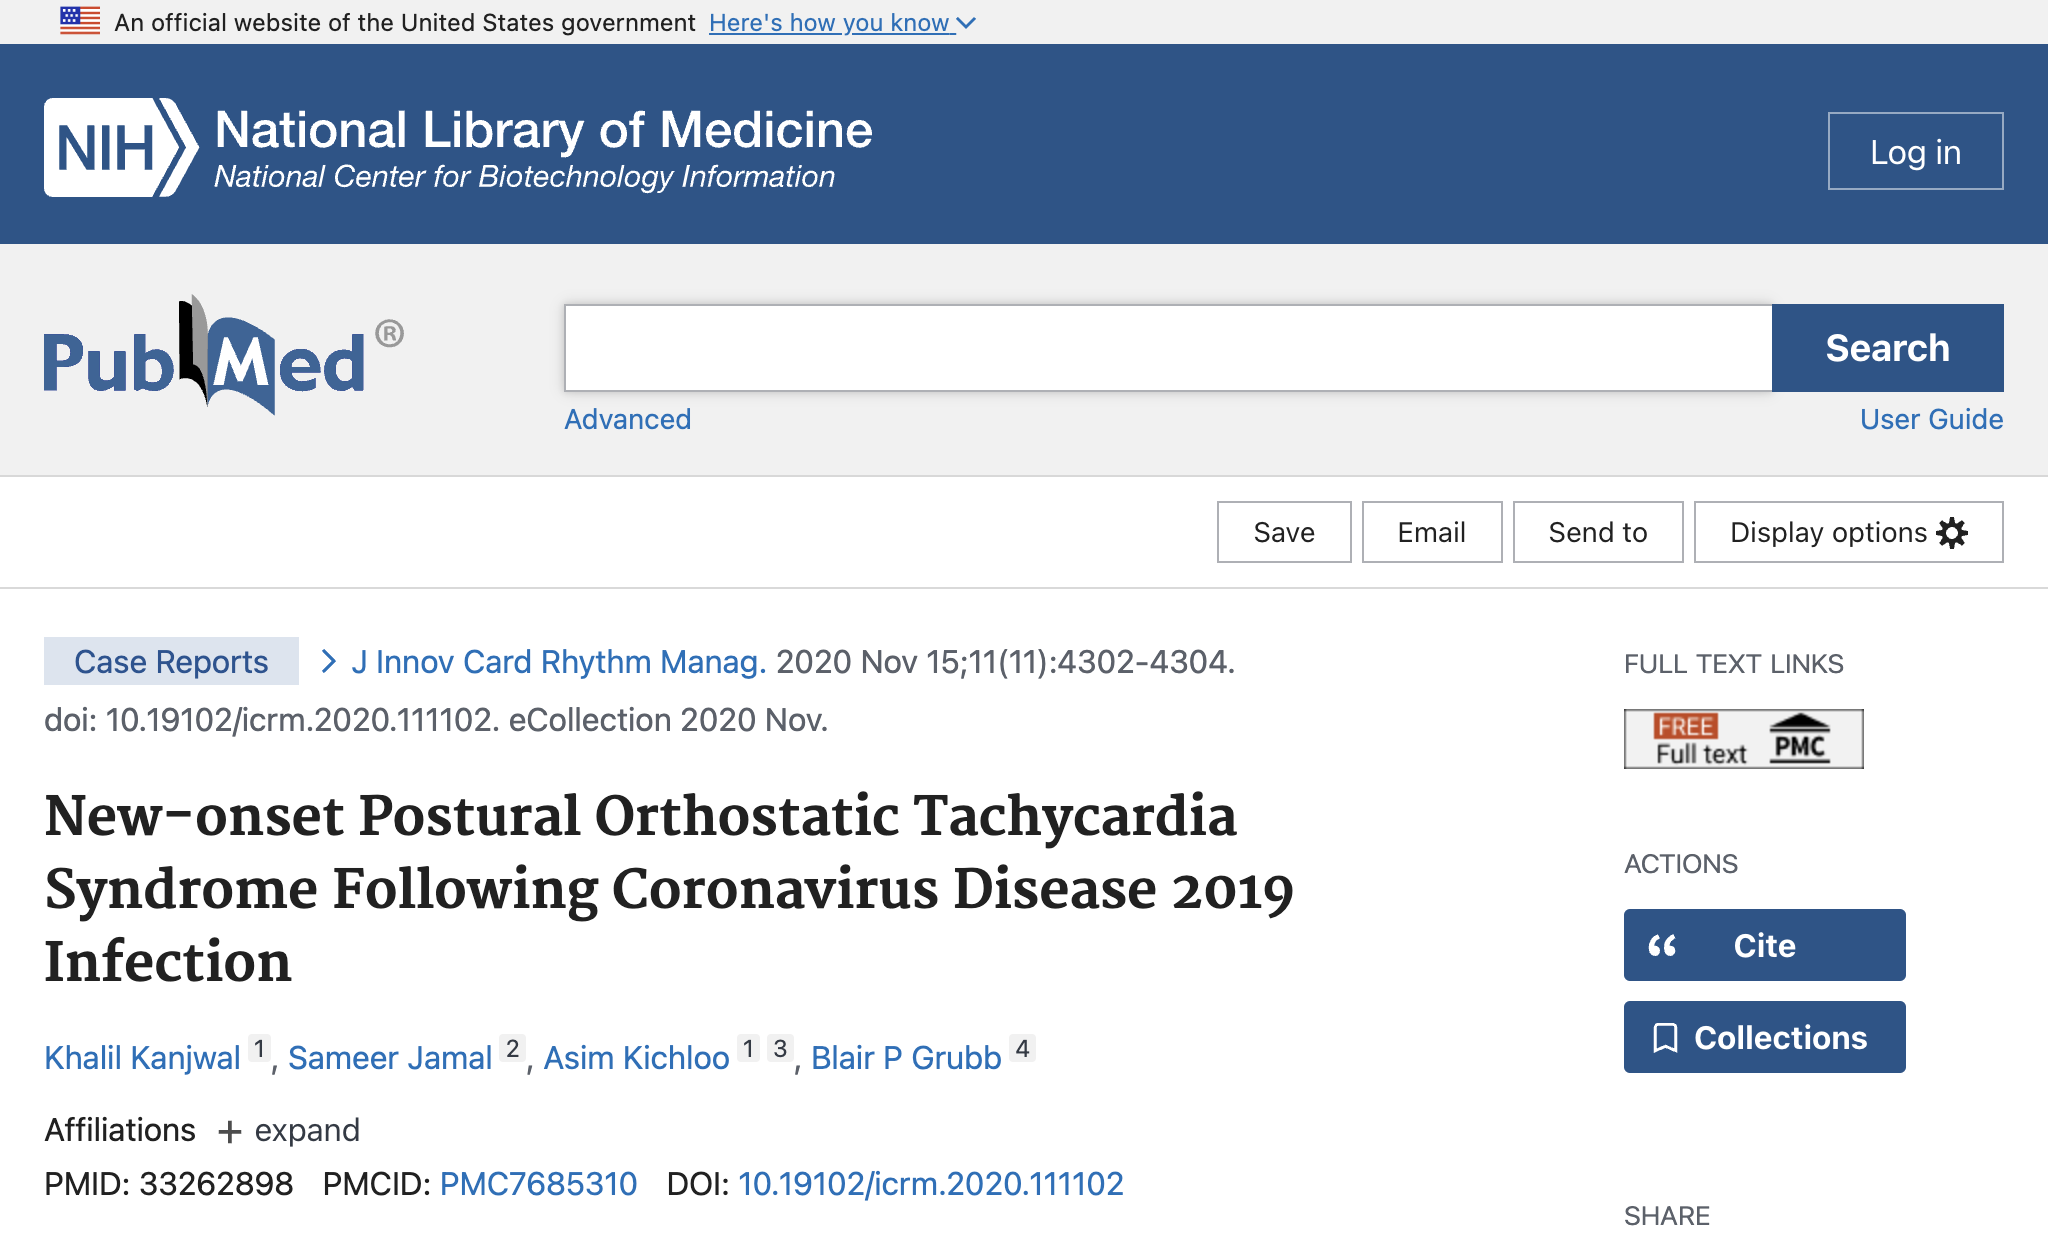The height and width of the screenshot is (1258, 2048).
Task: Open author Khalil Kanjwal link
Action: pos(142,1057)
